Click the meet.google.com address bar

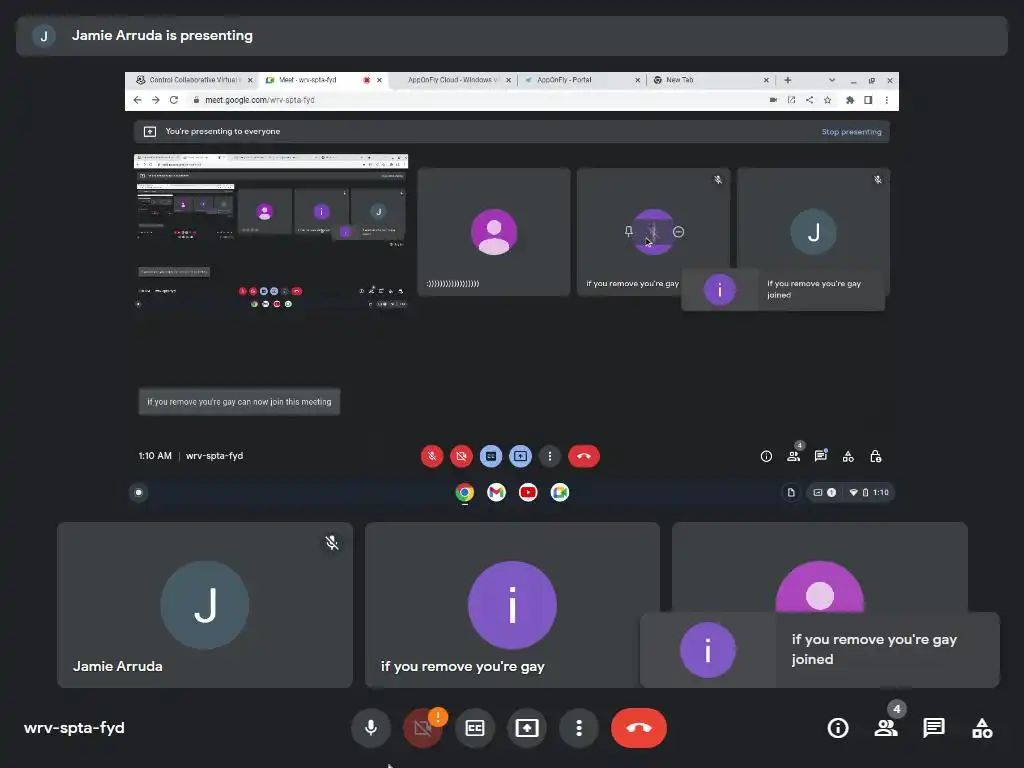point(477,100)
